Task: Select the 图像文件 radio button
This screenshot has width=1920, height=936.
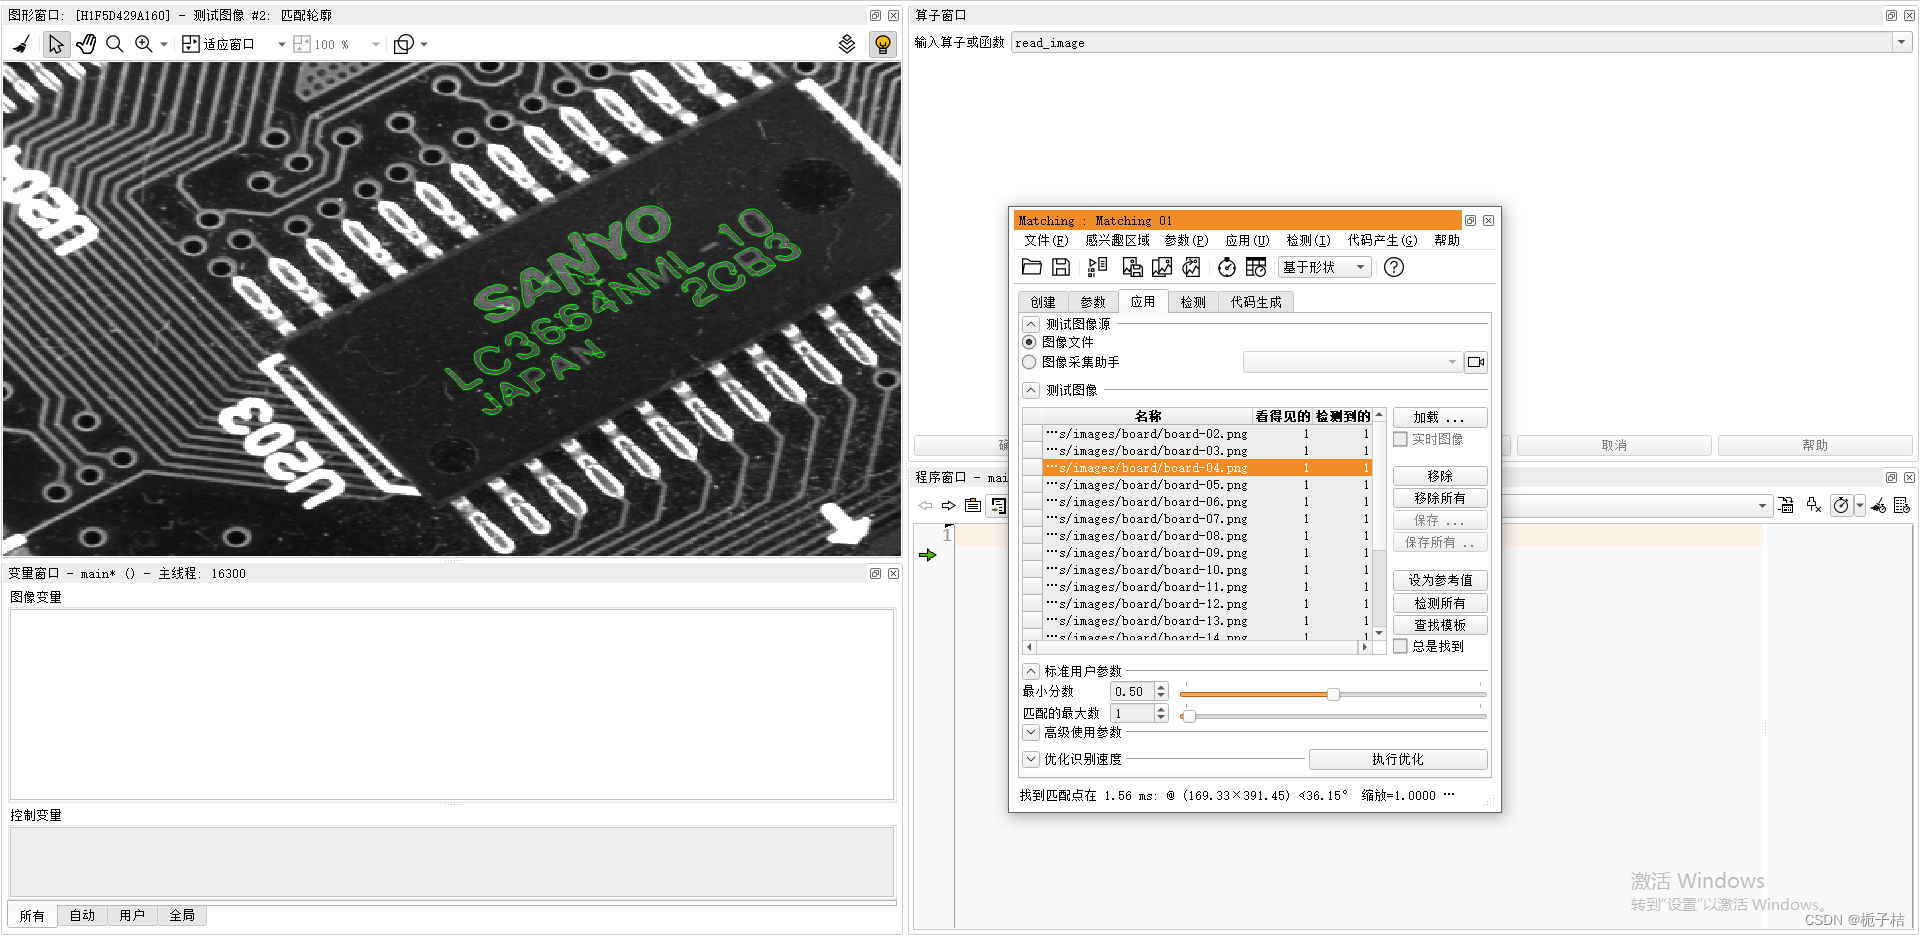Action: (1029, 342)
